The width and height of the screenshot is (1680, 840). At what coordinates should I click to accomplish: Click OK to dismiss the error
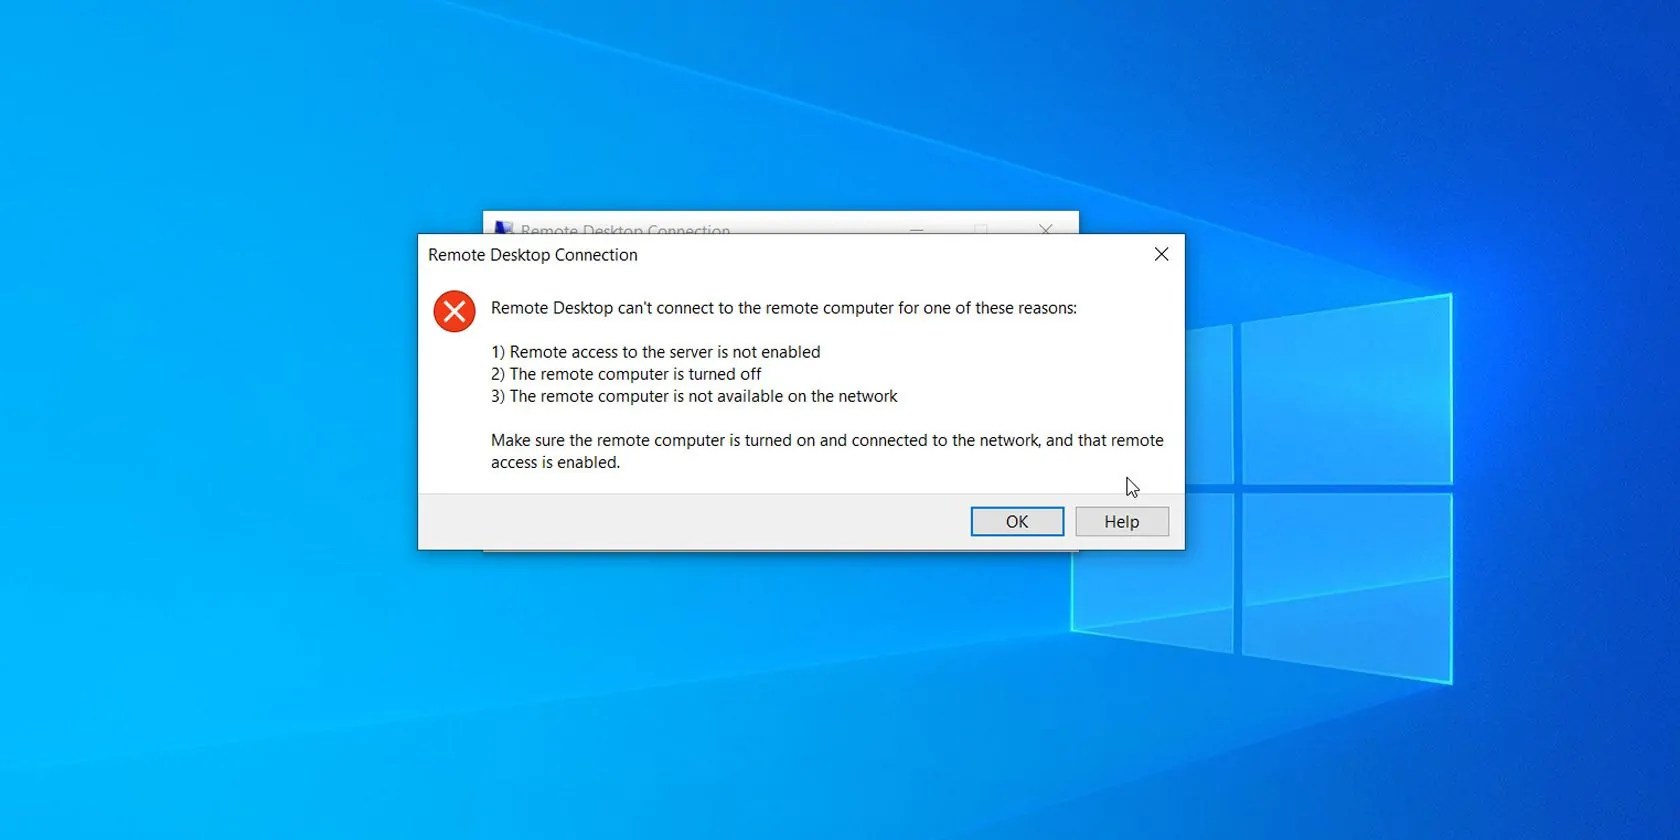coord(1017,521)
